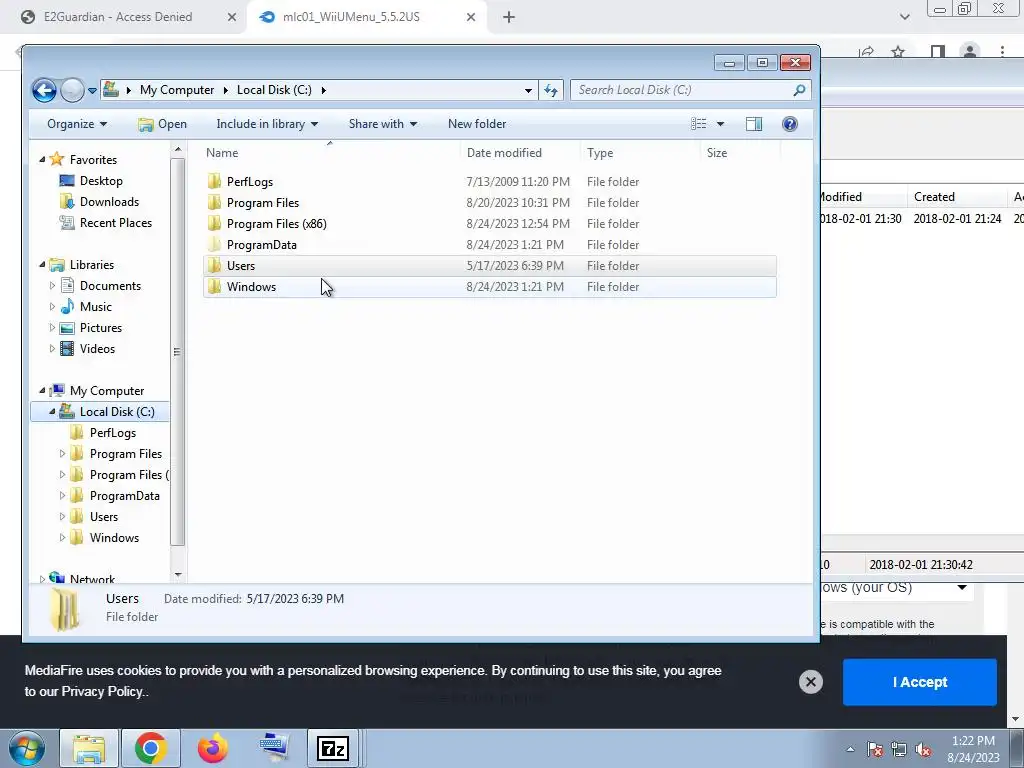Select Documents library in navigation pane
1024x768 pixels.
[101, 285]
